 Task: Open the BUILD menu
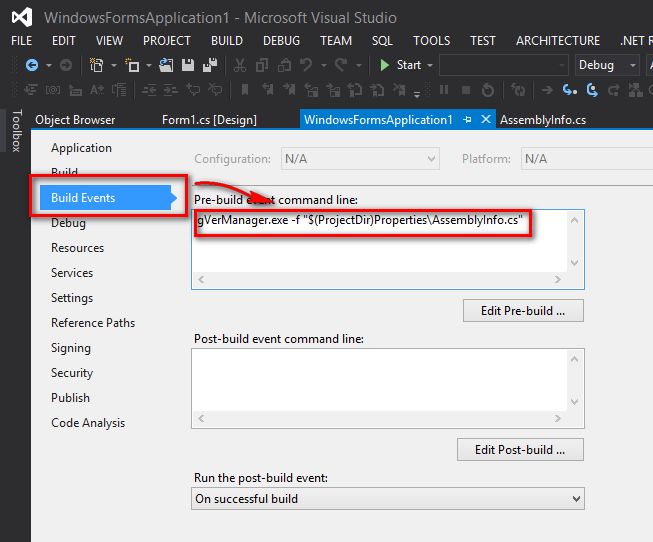click(227, 41)
